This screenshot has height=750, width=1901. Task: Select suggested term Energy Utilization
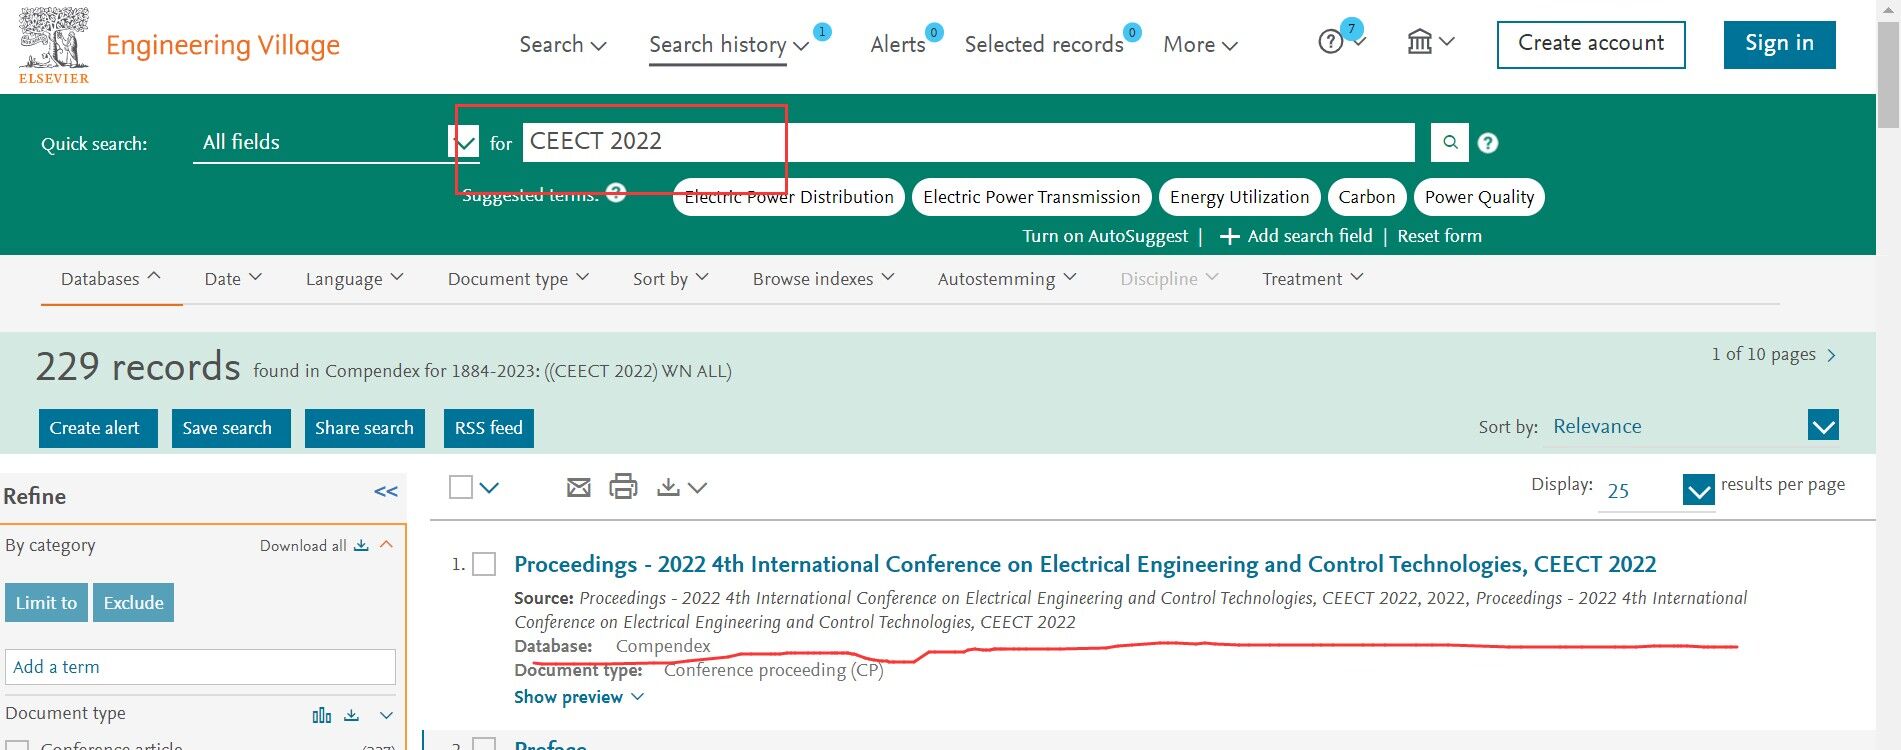(1239, 197)
